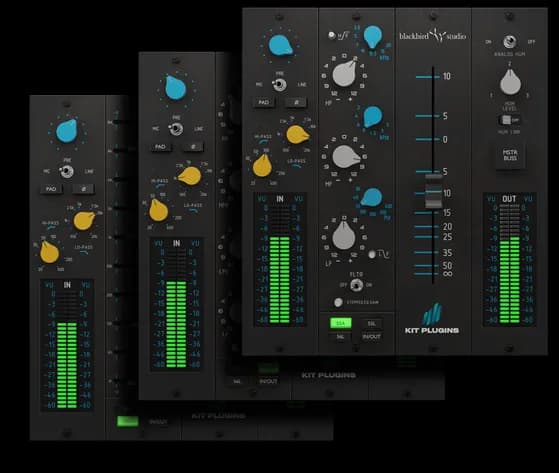559x473 pixels.
Task: Click the OUT VU meter
Action: pyautogui.click(x=509, y=260)
